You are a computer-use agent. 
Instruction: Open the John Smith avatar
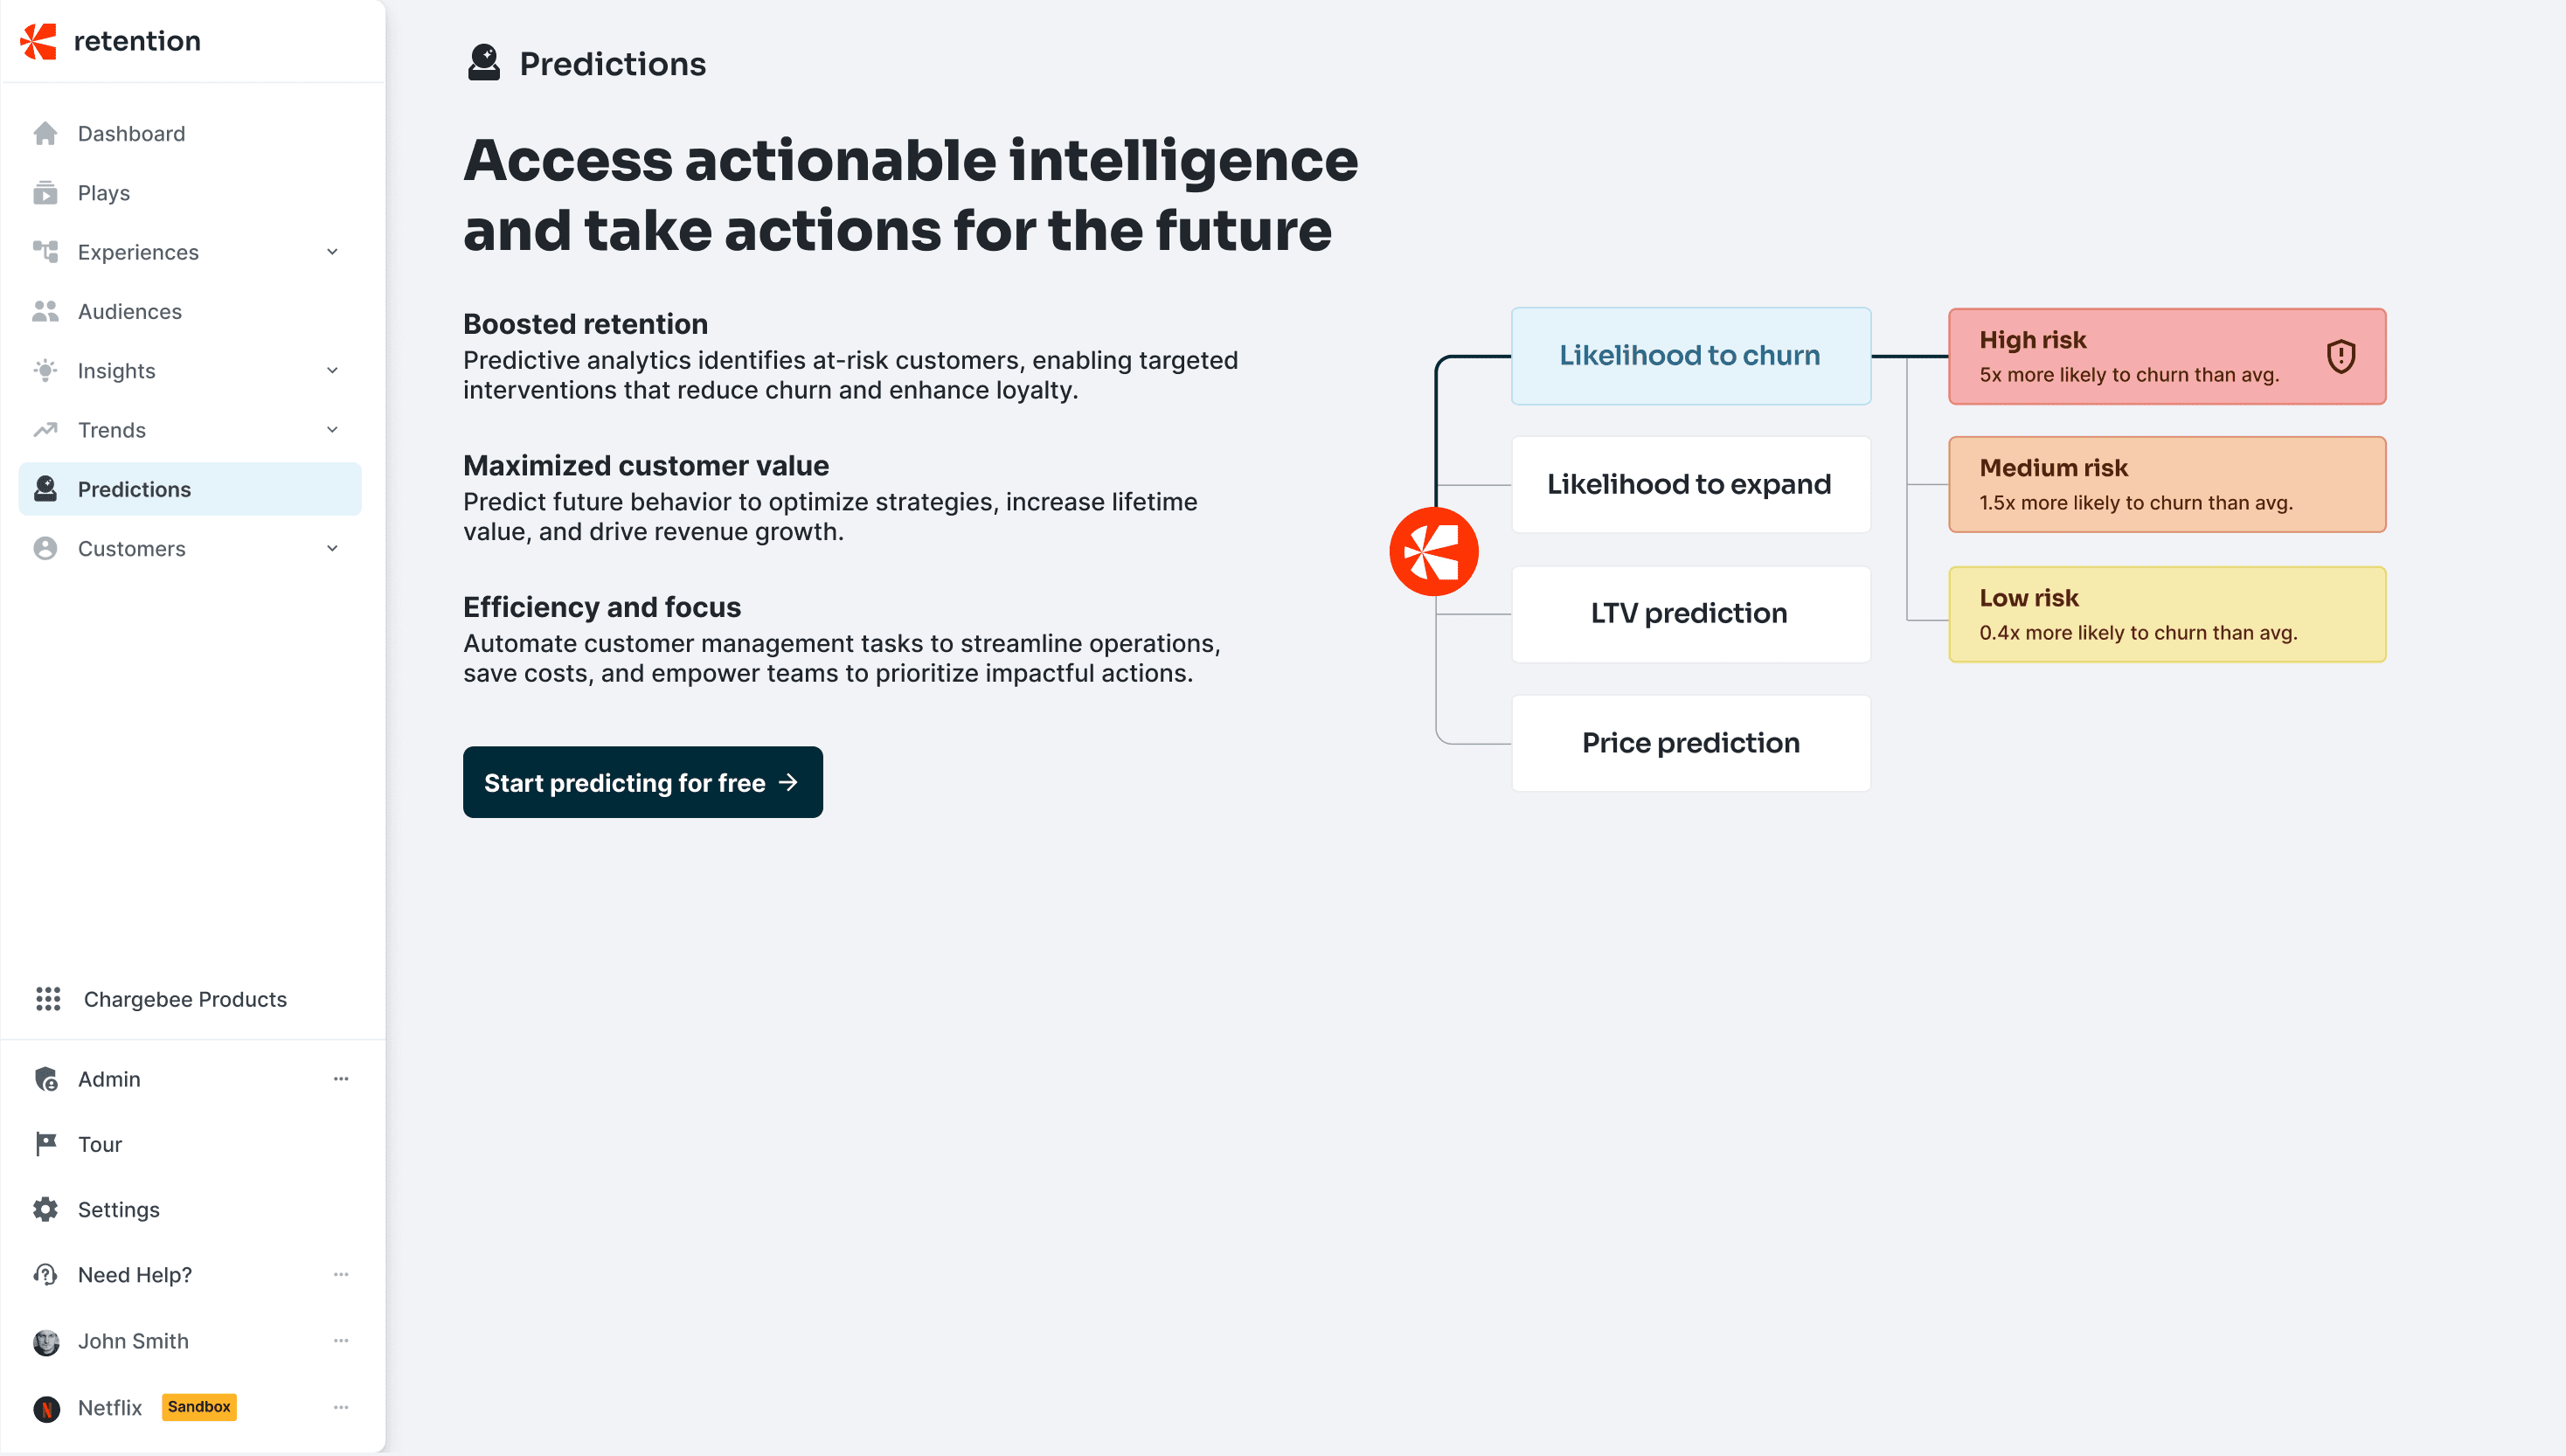point(46,1341)
